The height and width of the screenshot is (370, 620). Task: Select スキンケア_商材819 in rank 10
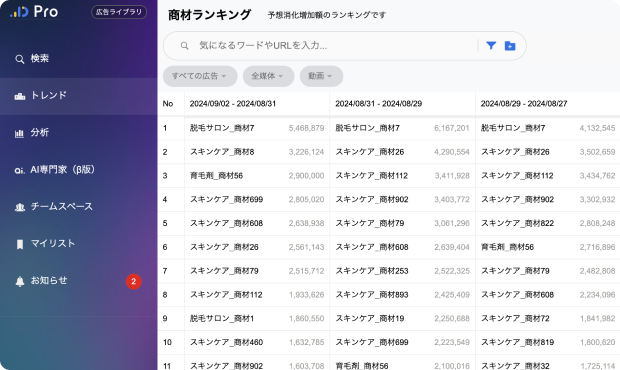[x=517, y=342]
